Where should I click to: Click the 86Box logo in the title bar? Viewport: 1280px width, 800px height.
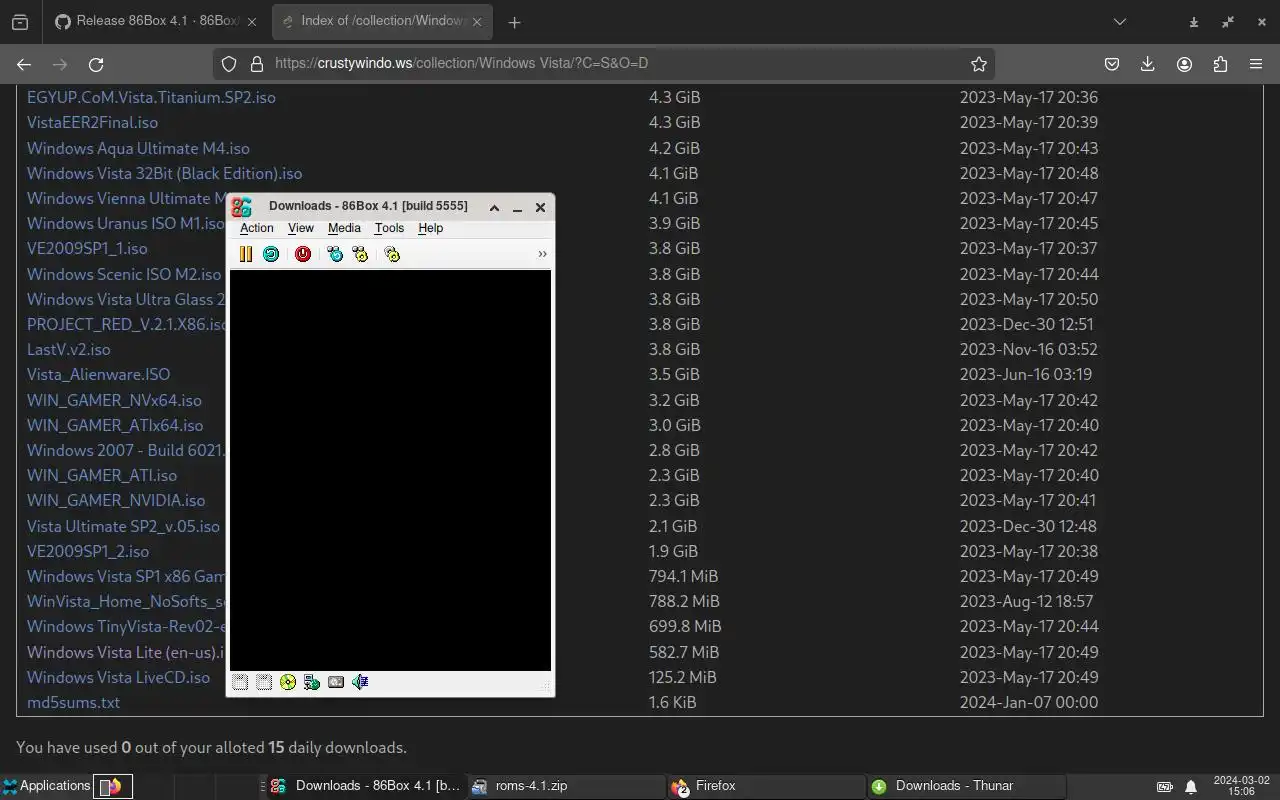[x=241, y=207]
